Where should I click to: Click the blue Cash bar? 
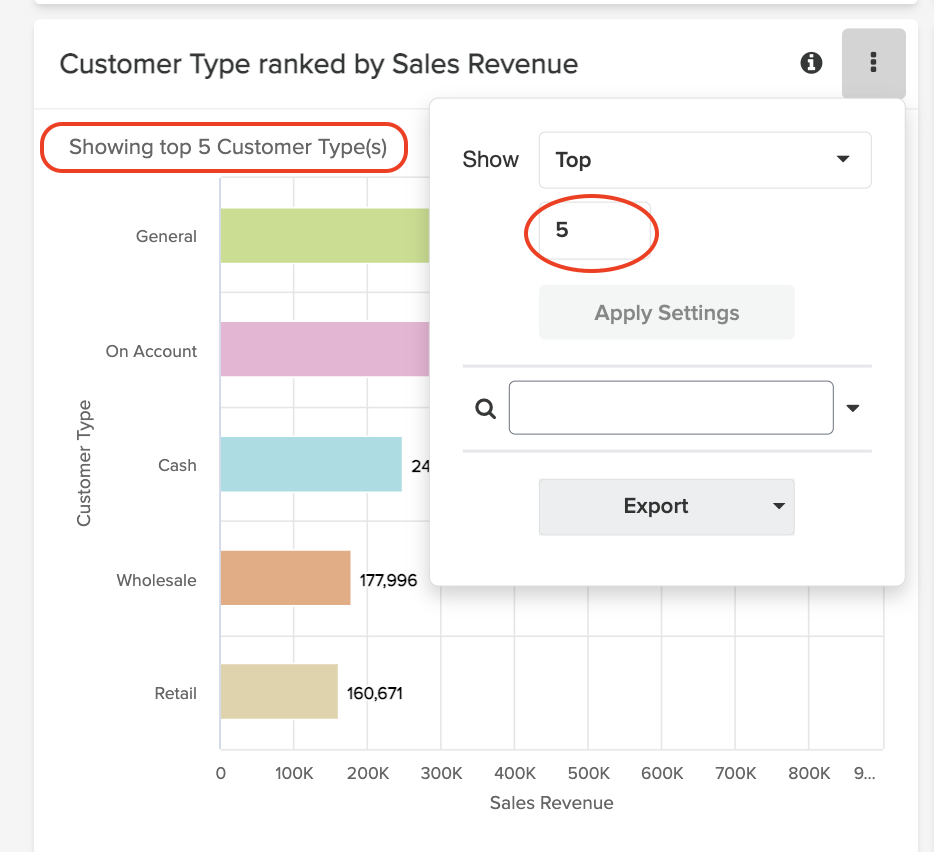[310, 464]
